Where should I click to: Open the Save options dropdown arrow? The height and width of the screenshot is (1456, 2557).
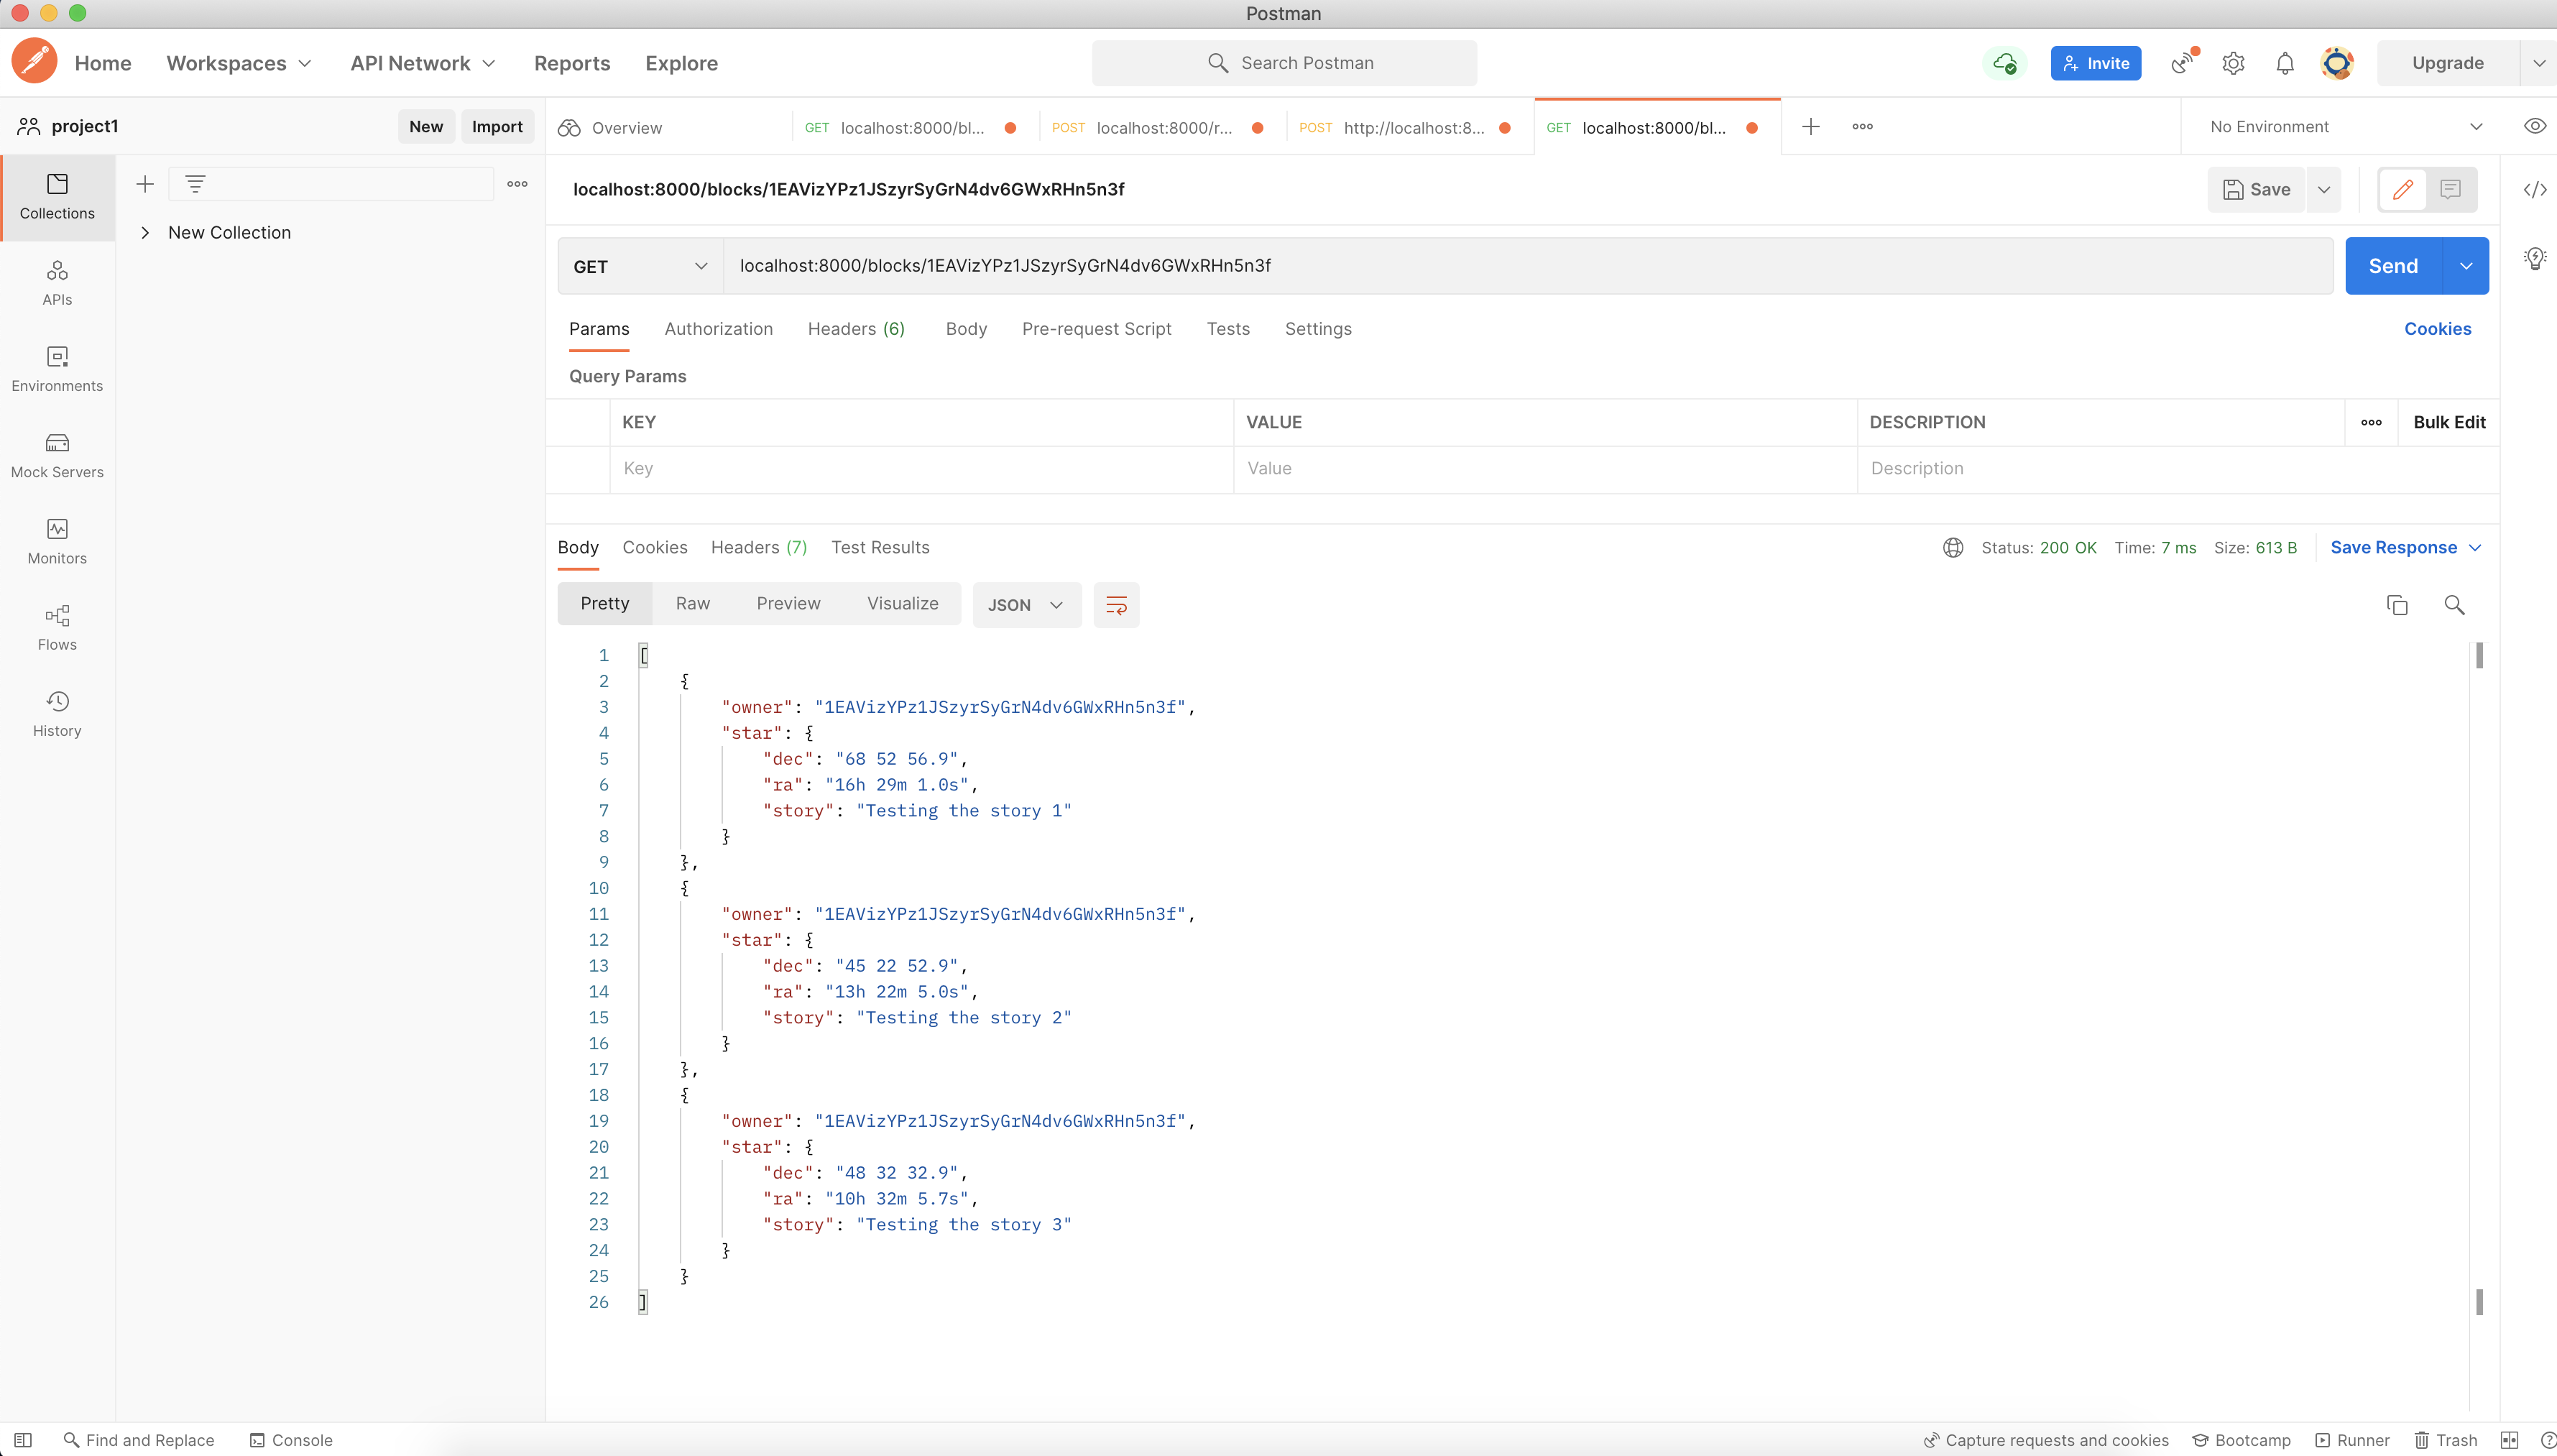(x=2324, y=189)
